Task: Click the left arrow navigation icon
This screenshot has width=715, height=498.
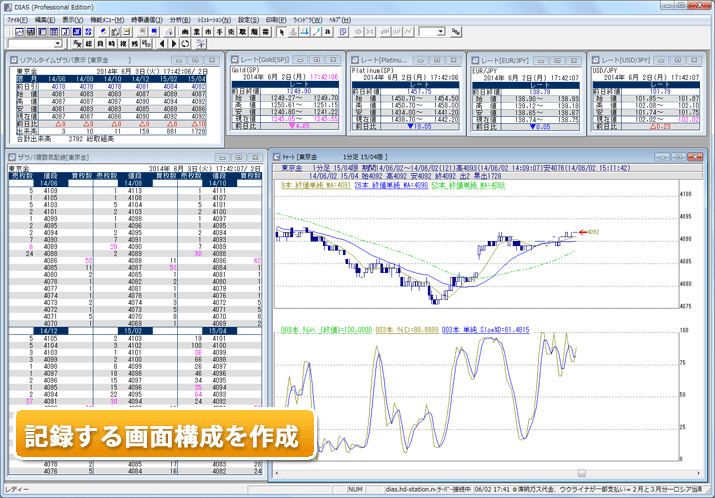Action: click(161, 44)
